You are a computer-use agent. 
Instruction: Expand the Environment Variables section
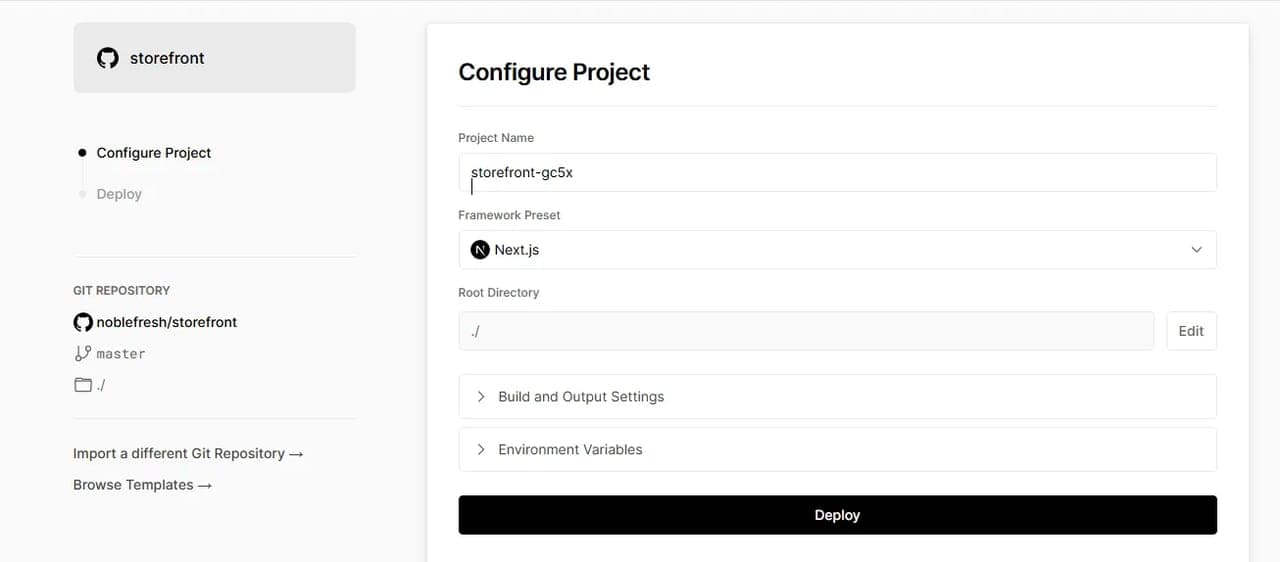coord(837,449)
